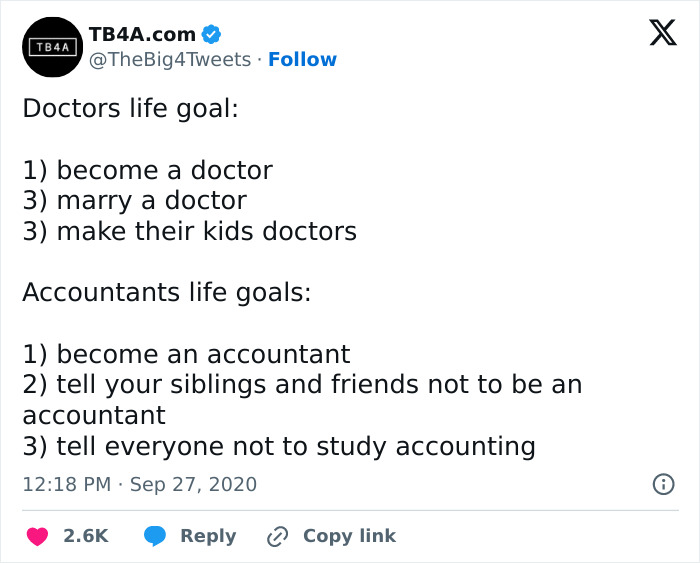
Task: Click the Reply text label
Action: tap(208, 536)
